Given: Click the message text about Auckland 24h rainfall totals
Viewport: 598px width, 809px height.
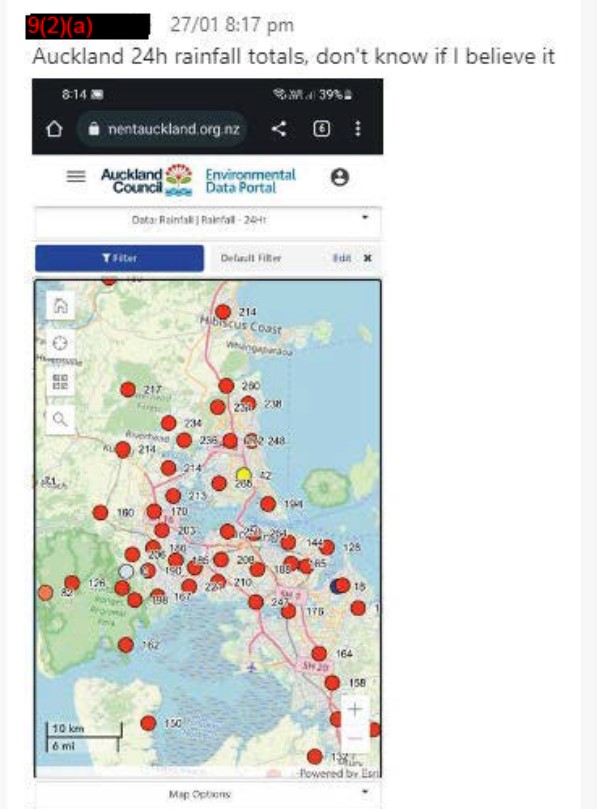Looking at the screenshot, I should pyautogui.click(x=294, y=56).
